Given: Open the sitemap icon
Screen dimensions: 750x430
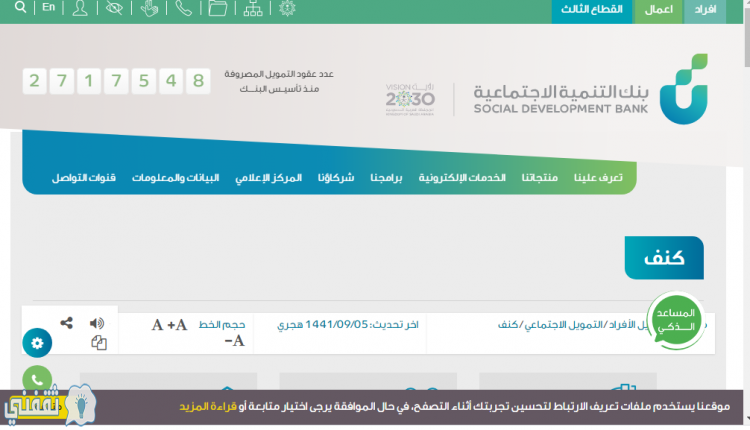Looking at the screenshot, I should click(253, 8).
